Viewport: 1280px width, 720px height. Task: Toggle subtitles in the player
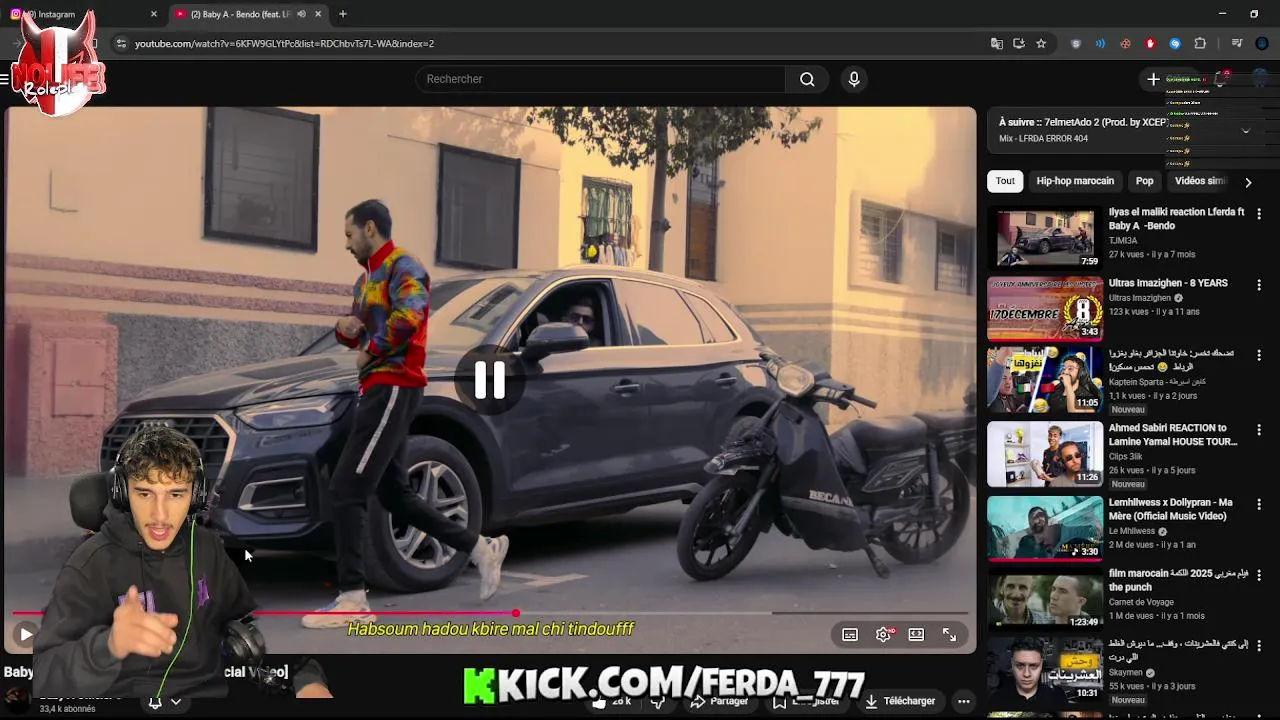tap(850, 634)
